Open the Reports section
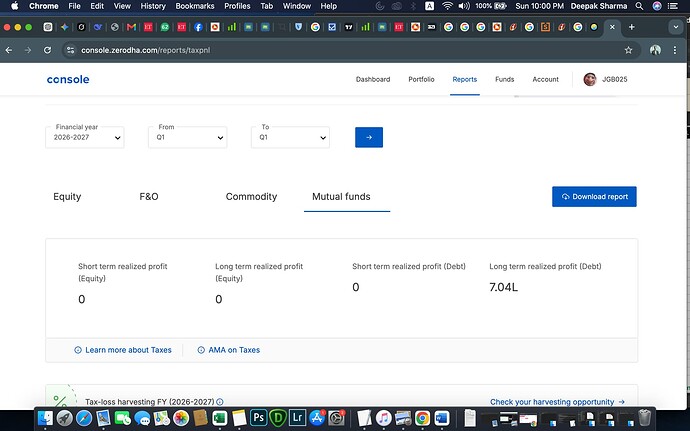 pos(465,79)
